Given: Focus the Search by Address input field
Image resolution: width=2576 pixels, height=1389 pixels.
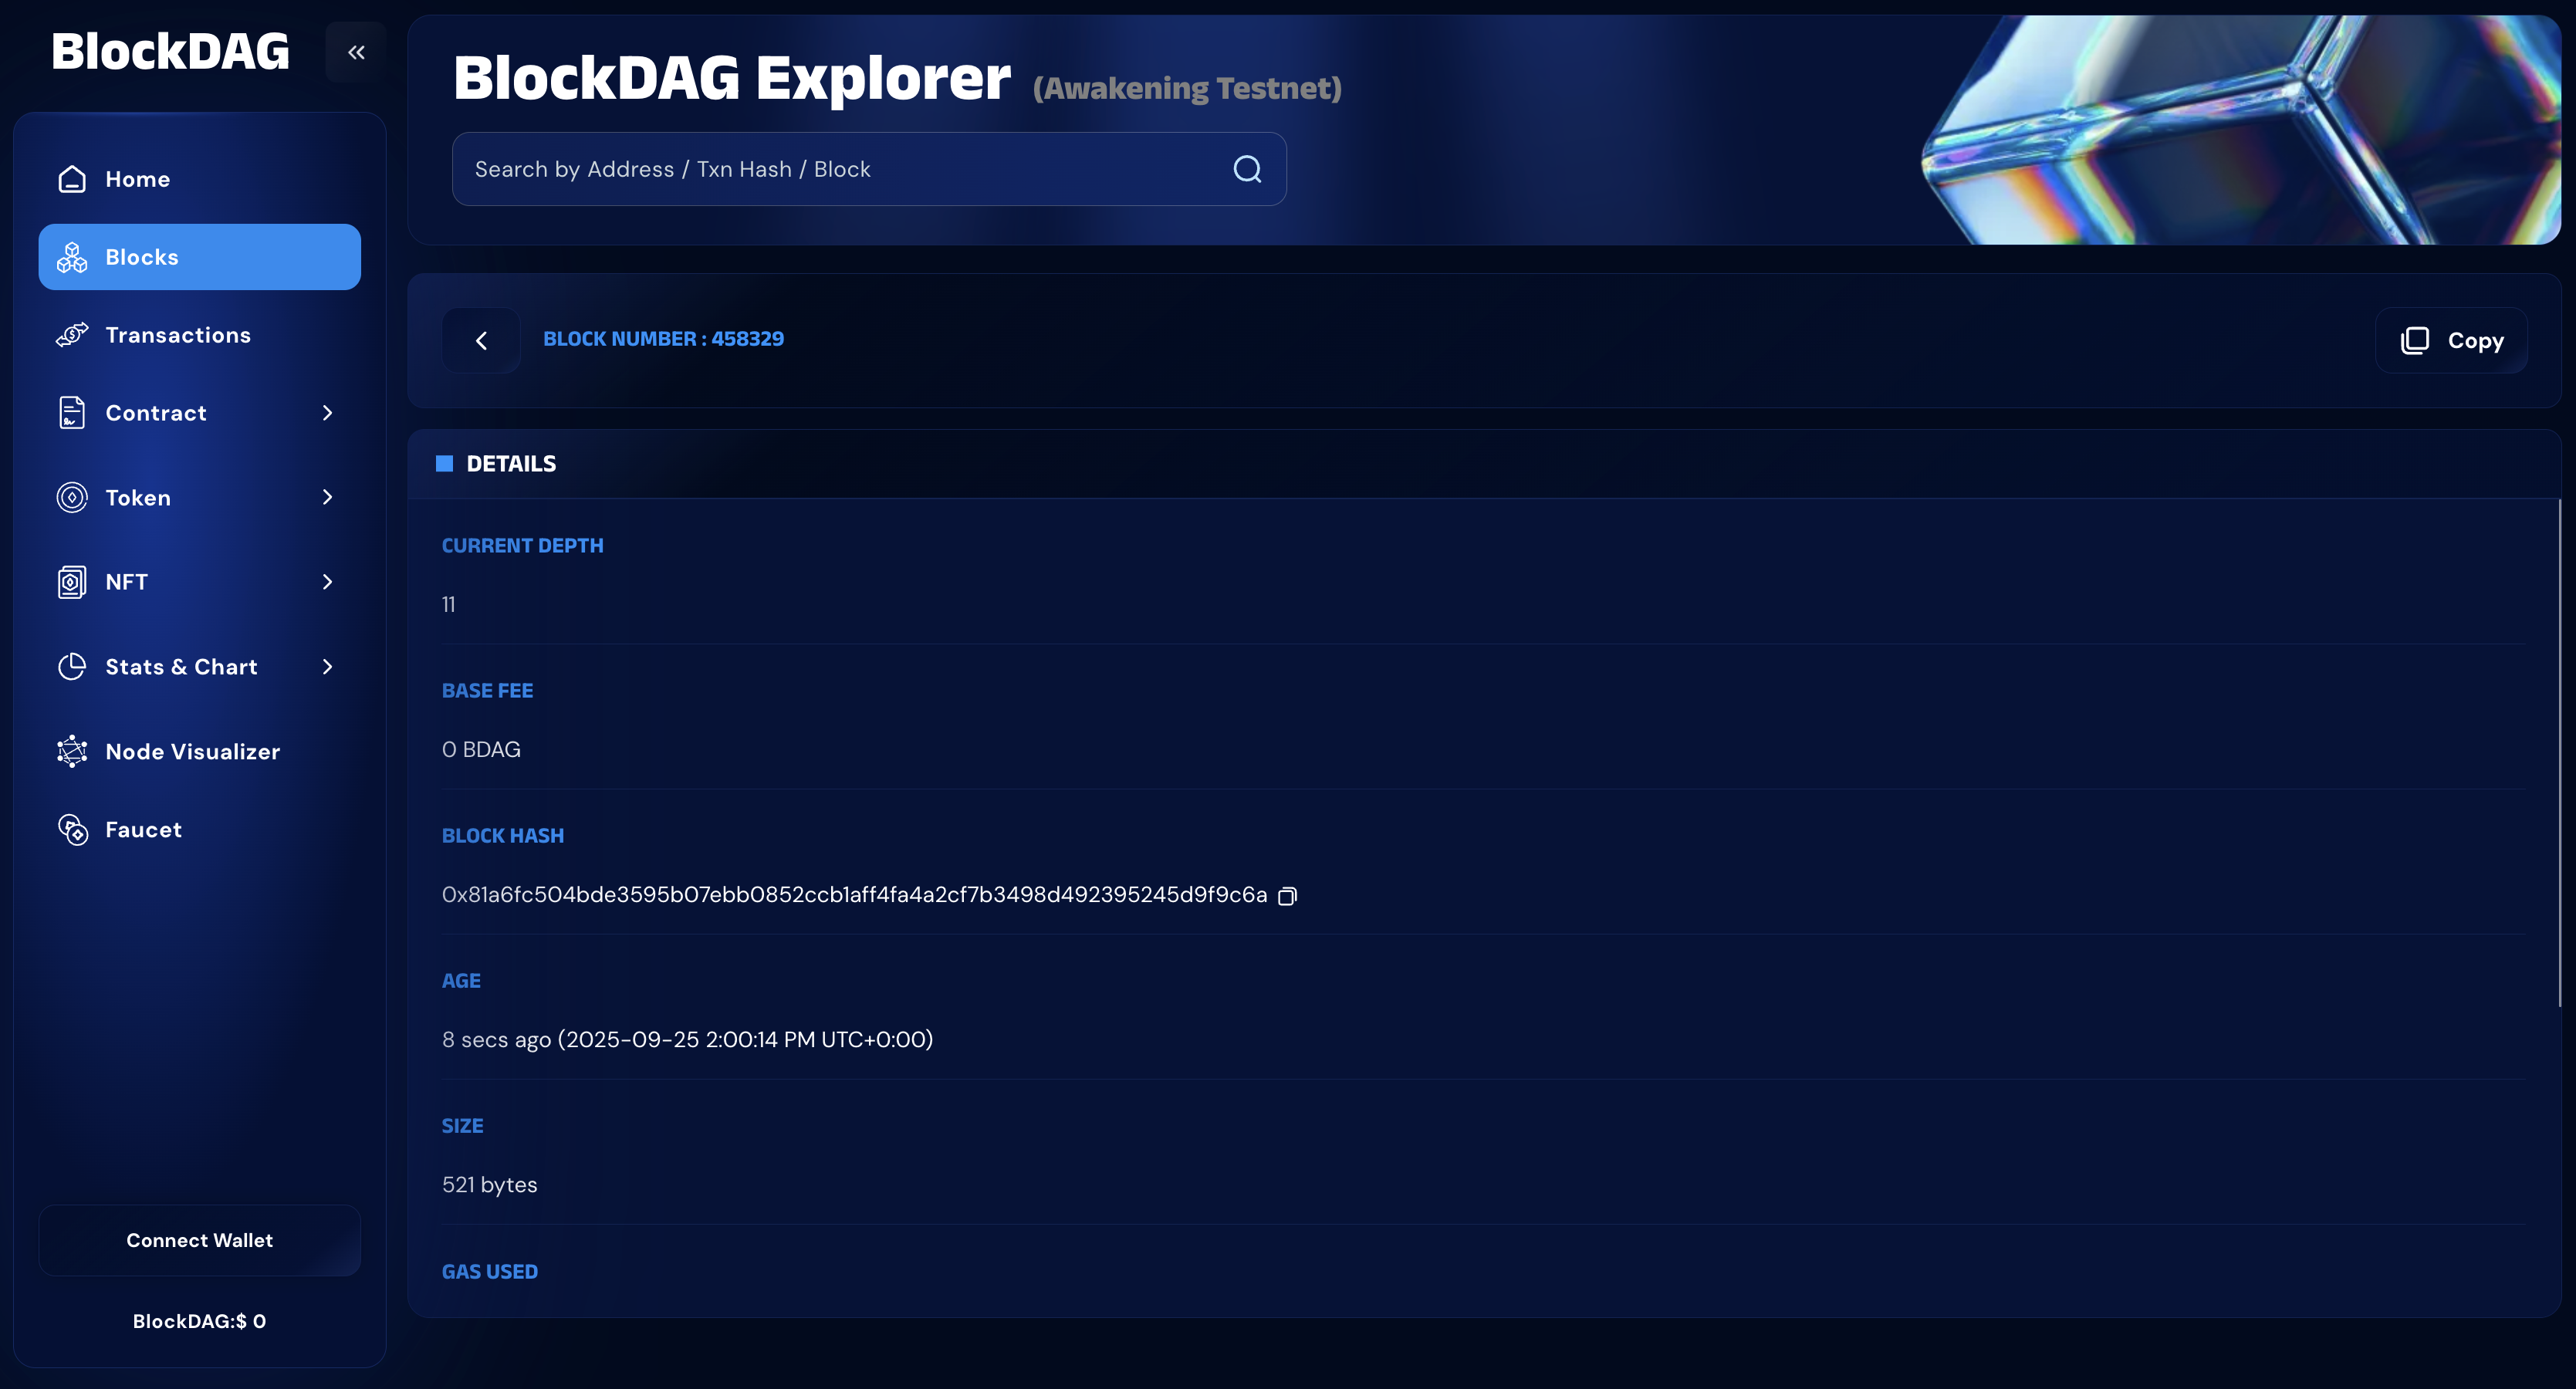Looking at the screenshot, I should tap(840, 169).
